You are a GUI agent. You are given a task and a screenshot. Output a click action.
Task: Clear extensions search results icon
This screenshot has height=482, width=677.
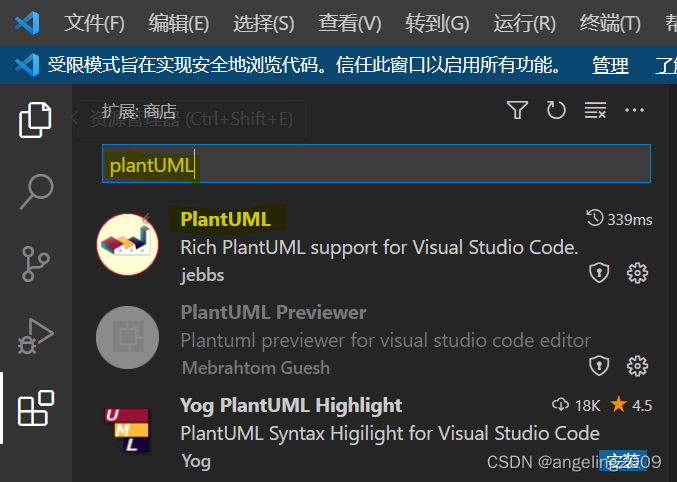(x=595, y=110)
